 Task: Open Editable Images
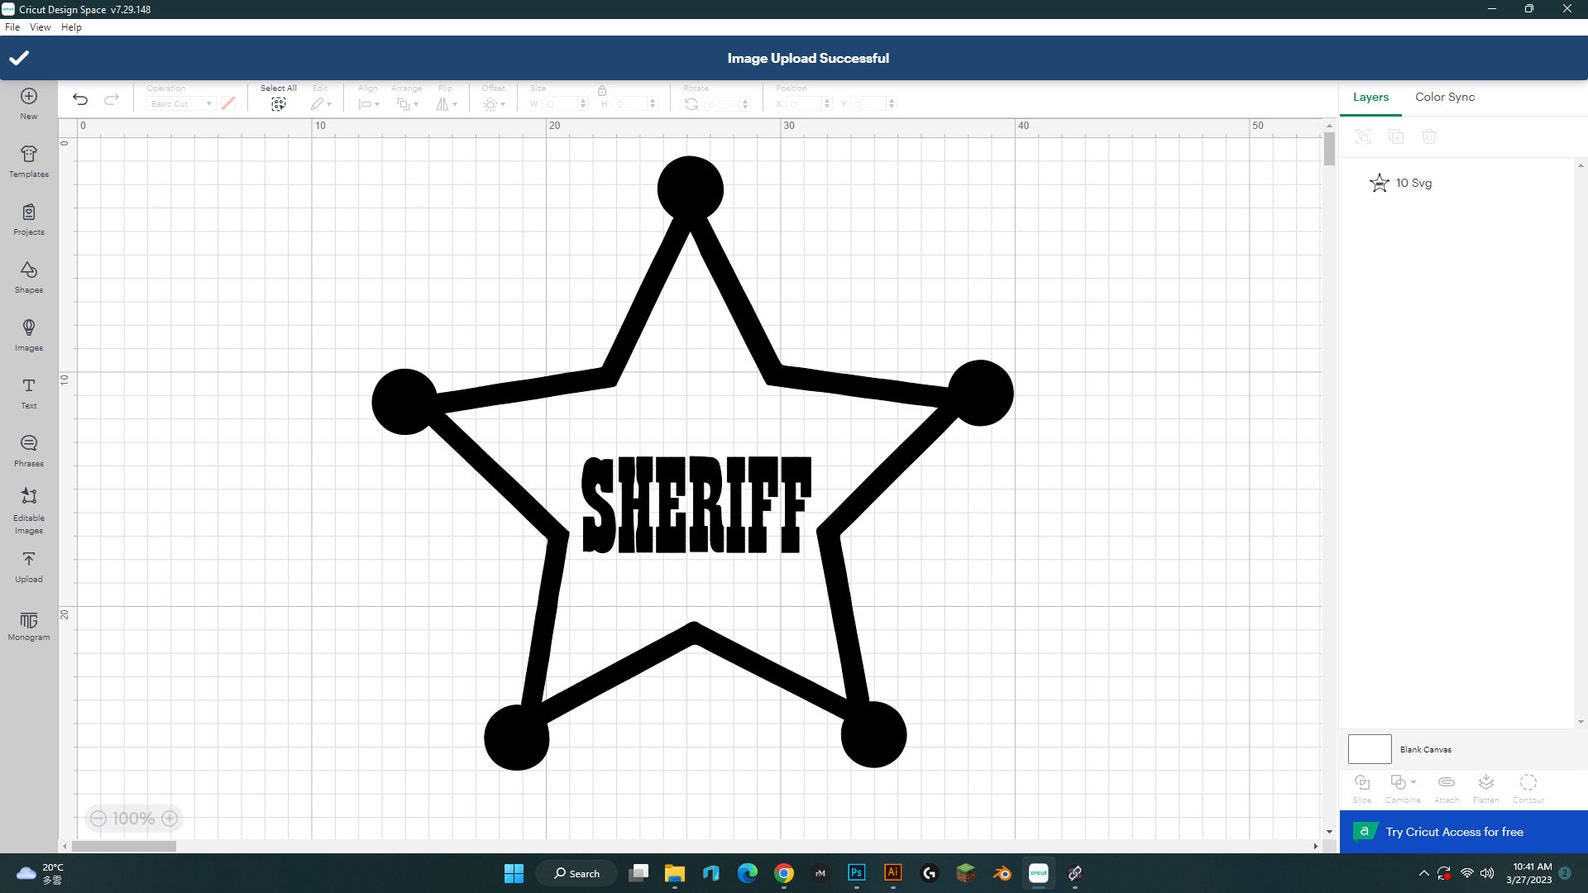click(29, 510)
